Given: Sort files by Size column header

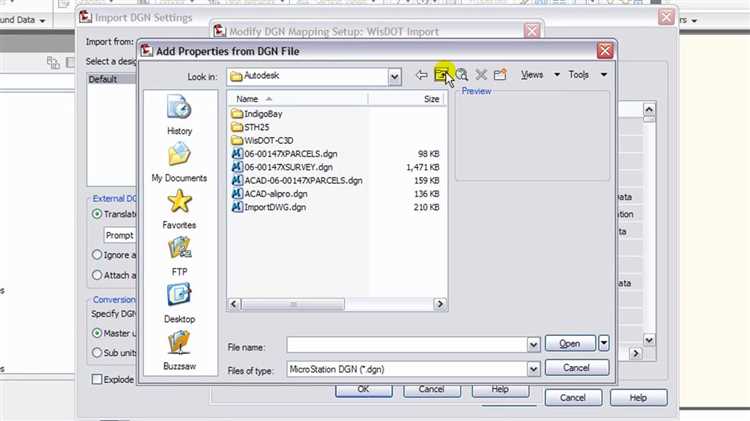Looking at the screenshot, I should coord(407,99).
